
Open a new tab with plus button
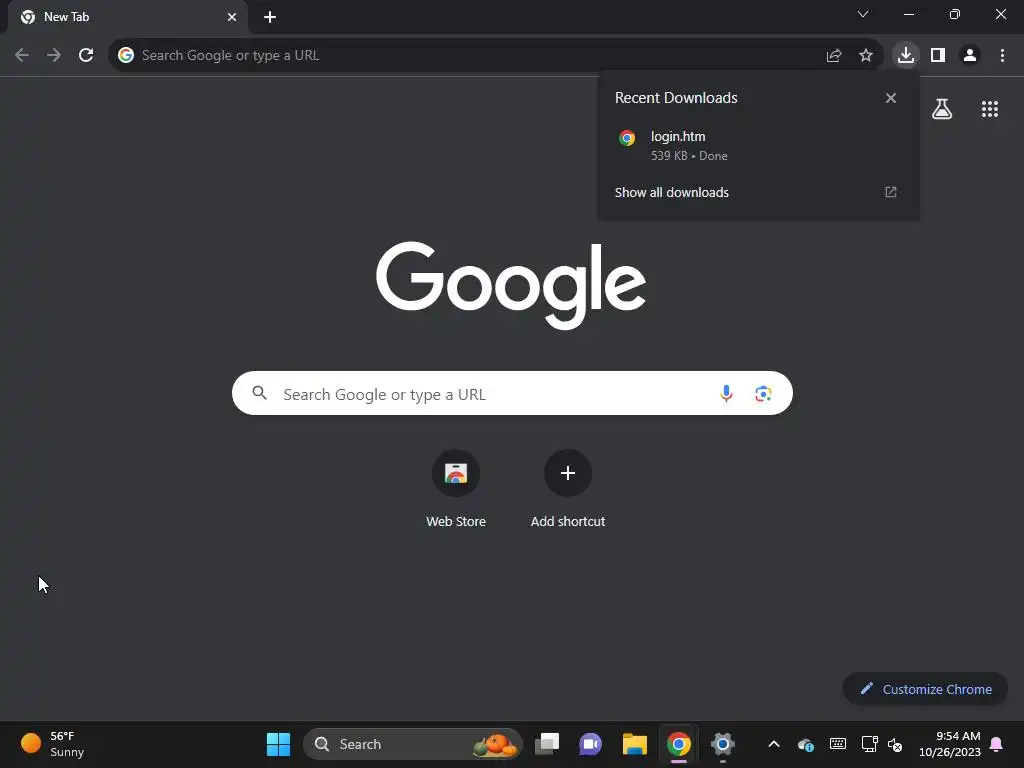(x=270, y=18)
